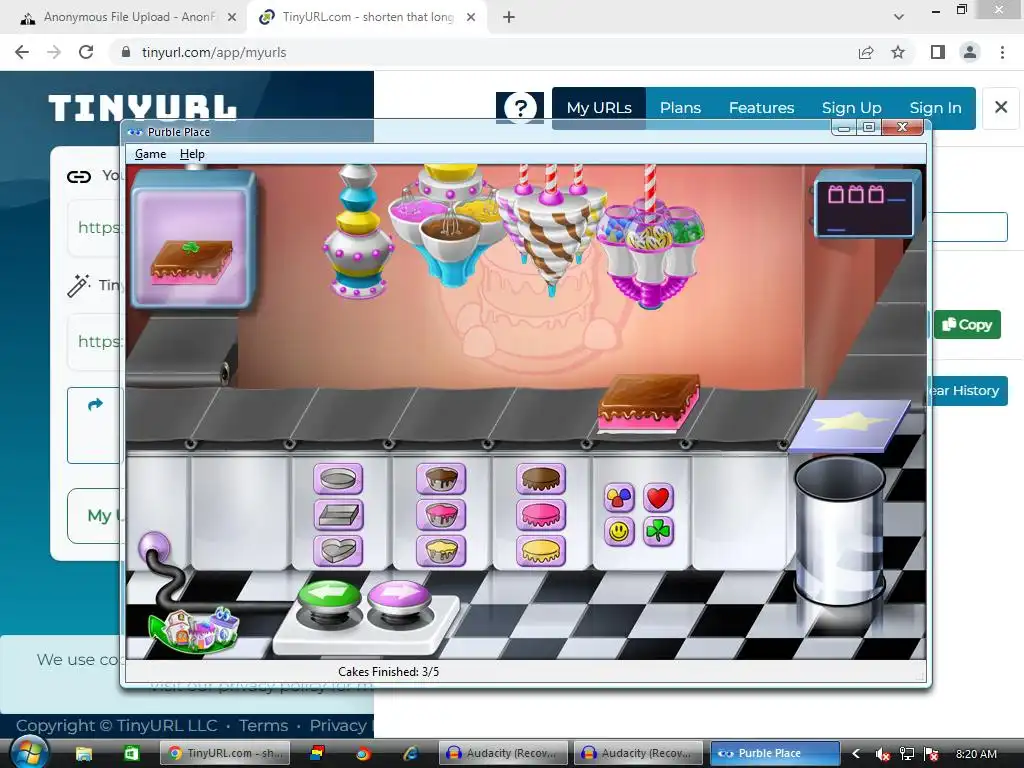The image size is (1024, 768).
Task: Expand the Chrome tab search chevron
Action: coord(899,17)
